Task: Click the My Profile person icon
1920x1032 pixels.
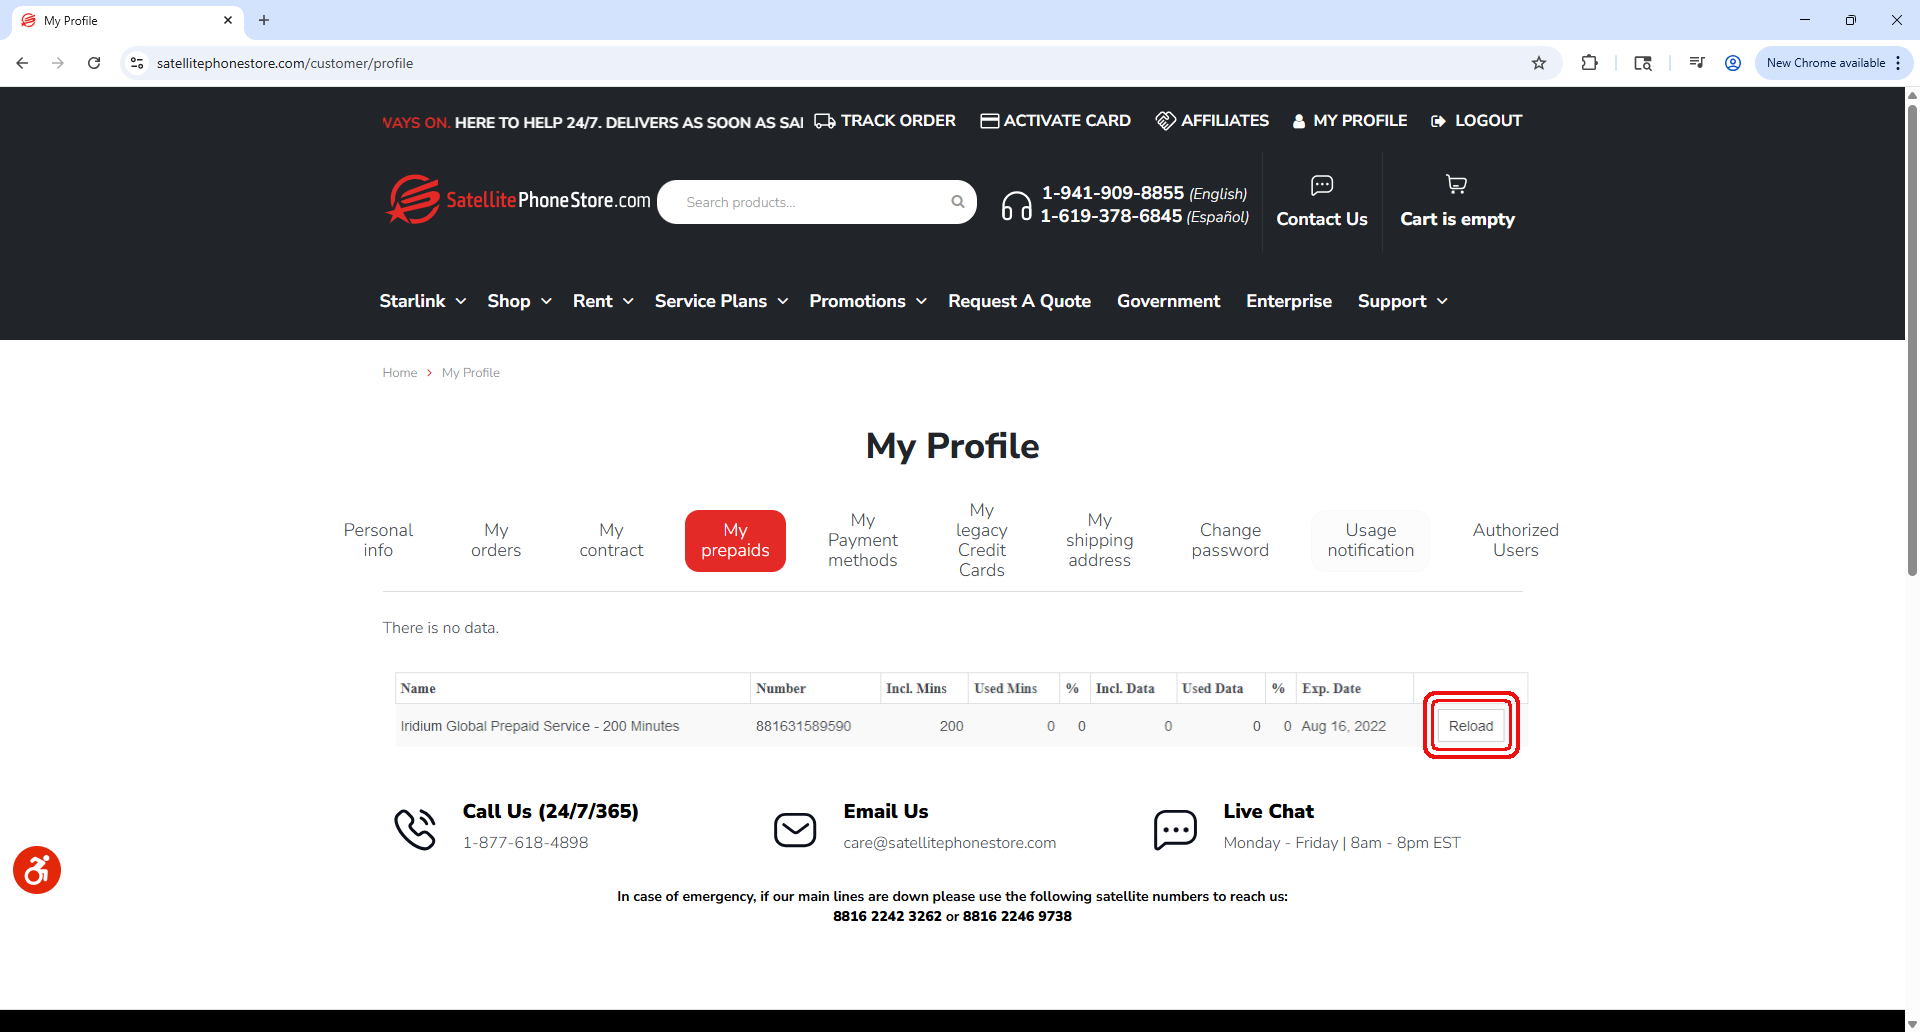Action: click(x=1299, y=121)
